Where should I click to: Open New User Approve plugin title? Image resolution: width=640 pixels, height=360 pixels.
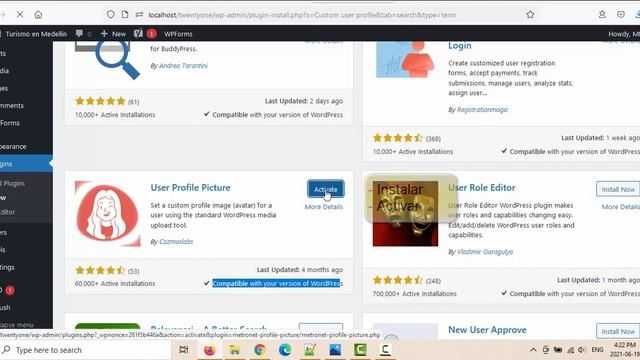487,330
